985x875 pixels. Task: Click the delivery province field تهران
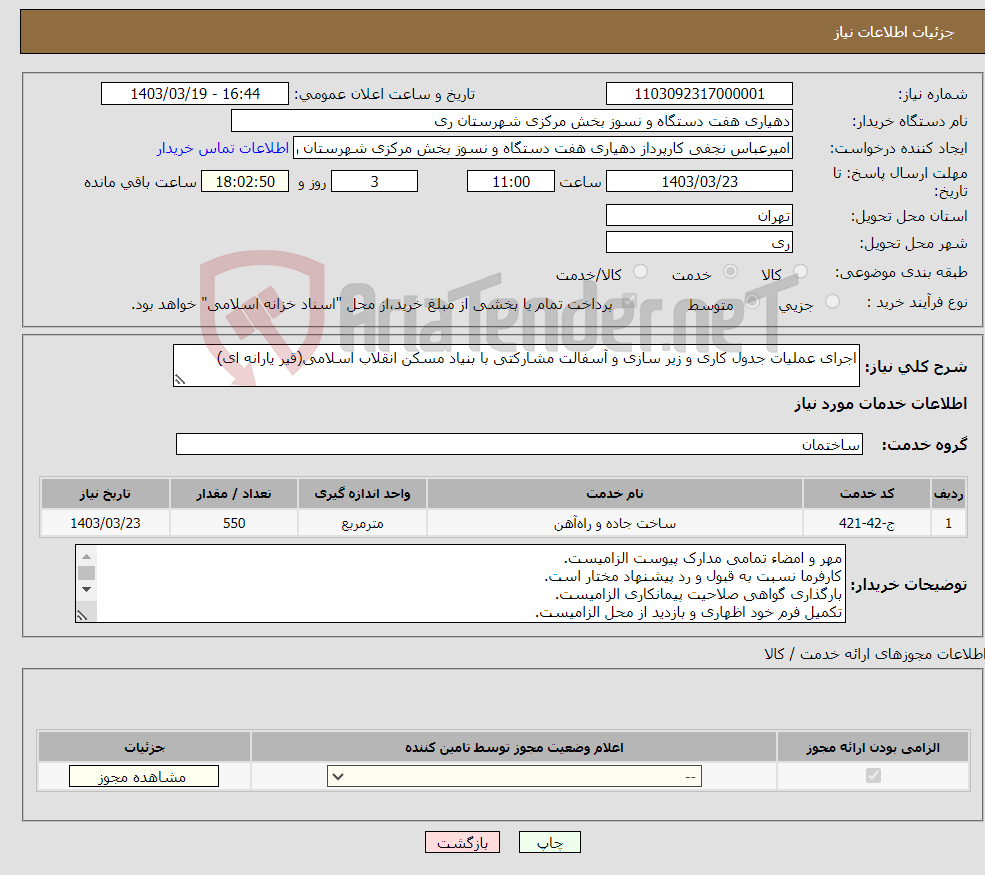699,215
